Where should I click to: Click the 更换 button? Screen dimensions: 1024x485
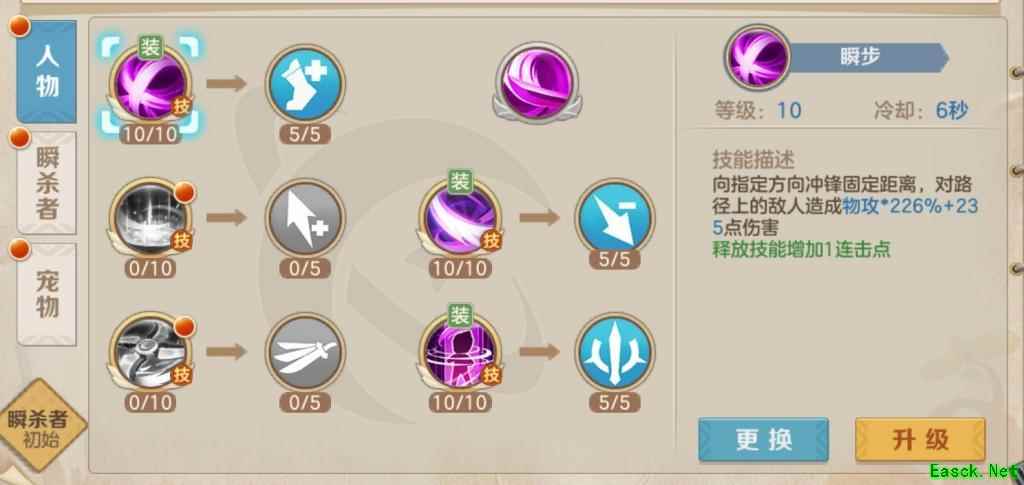(x=763, y=440)
